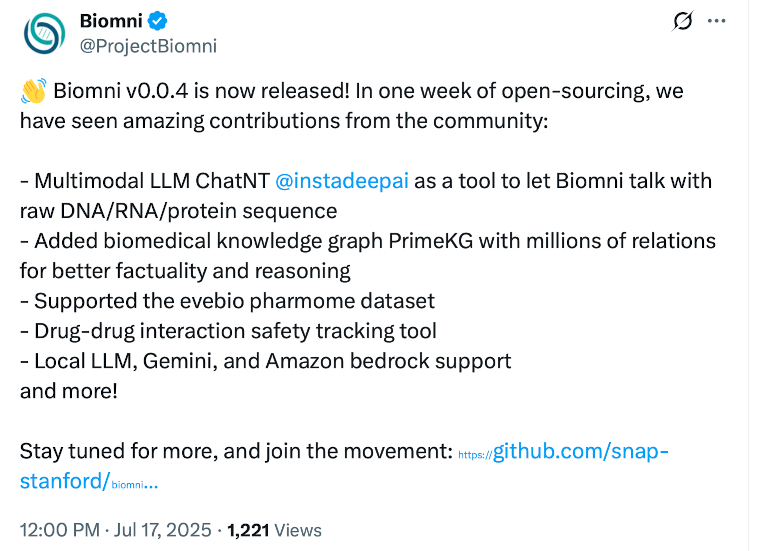Click the 1,221 Views count

275,530
